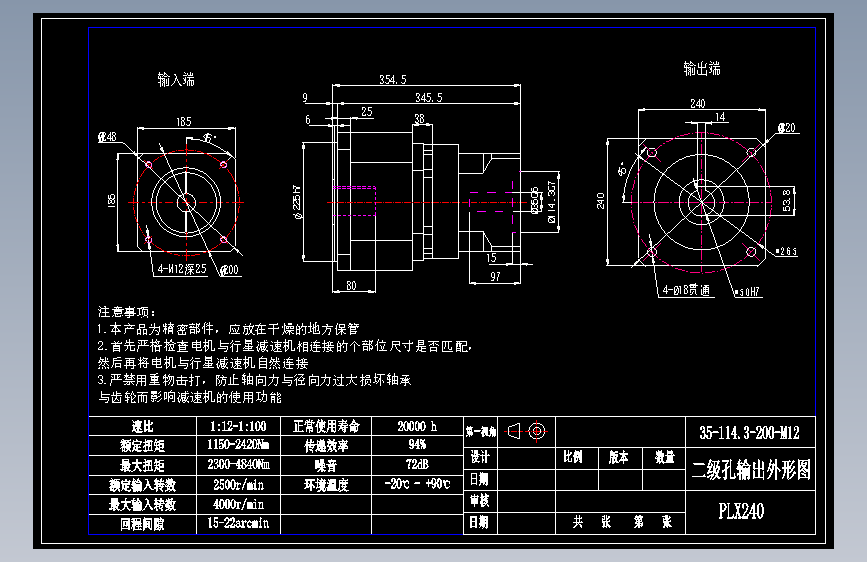Select the '4000r/min' value cell
This screenshot has width=867, height=562.
pyautogui.click(x=238, y=504)
